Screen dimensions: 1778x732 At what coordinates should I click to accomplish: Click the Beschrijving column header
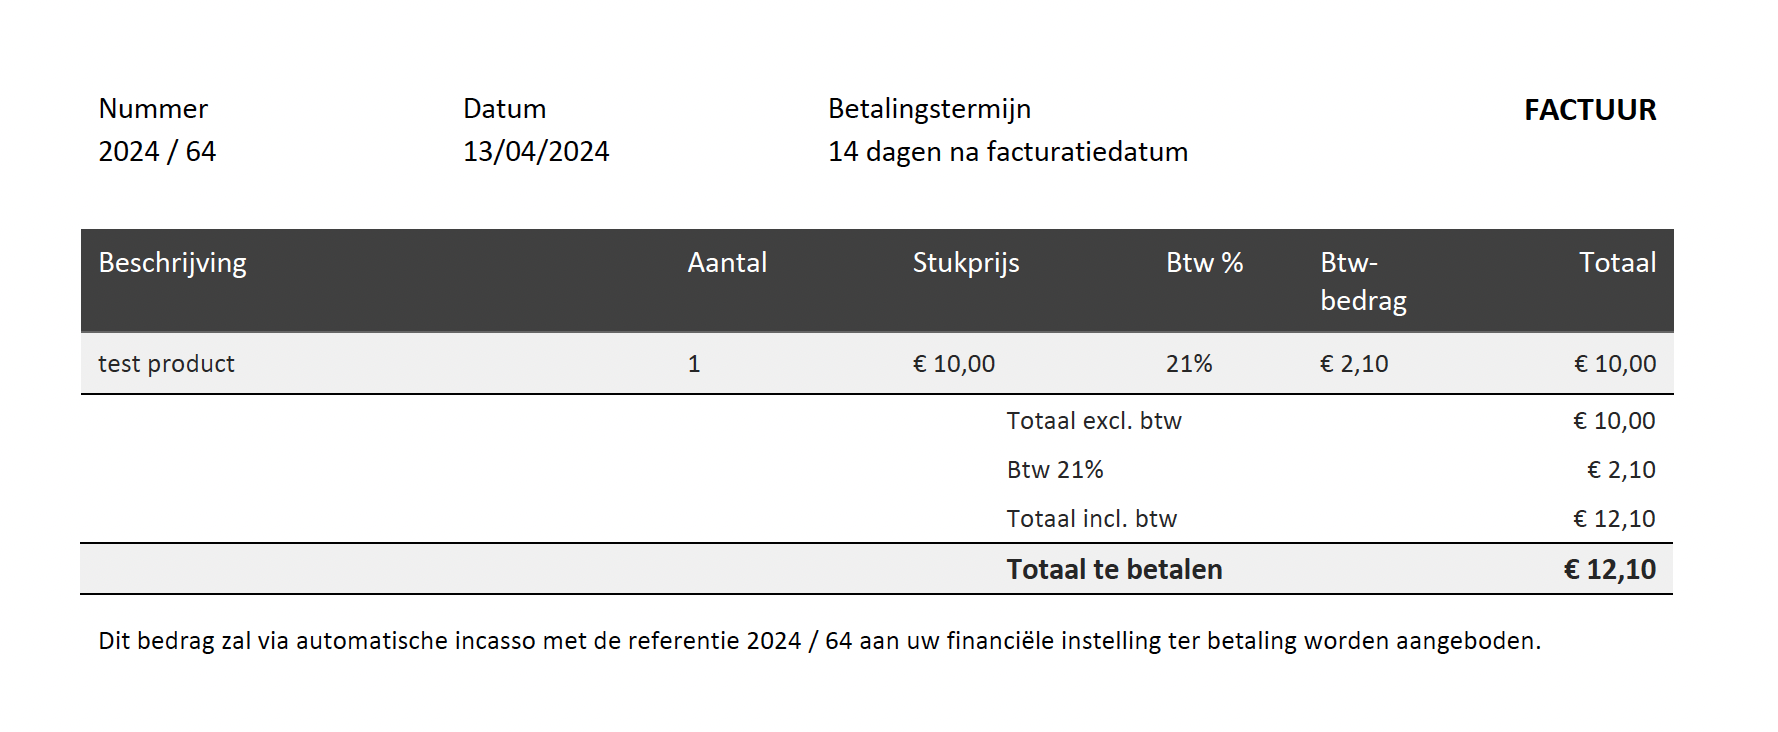click(x=172, y=263)
